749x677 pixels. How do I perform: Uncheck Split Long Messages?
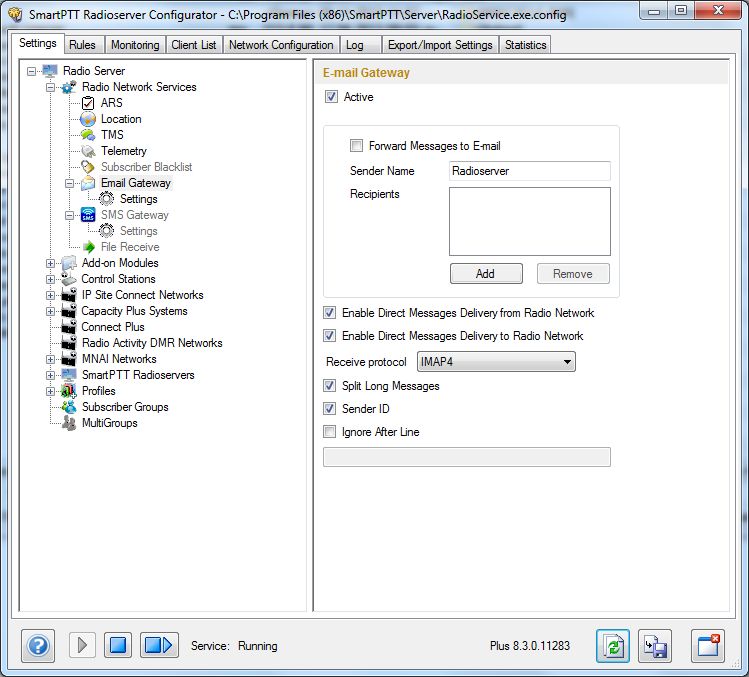point(330,386)
